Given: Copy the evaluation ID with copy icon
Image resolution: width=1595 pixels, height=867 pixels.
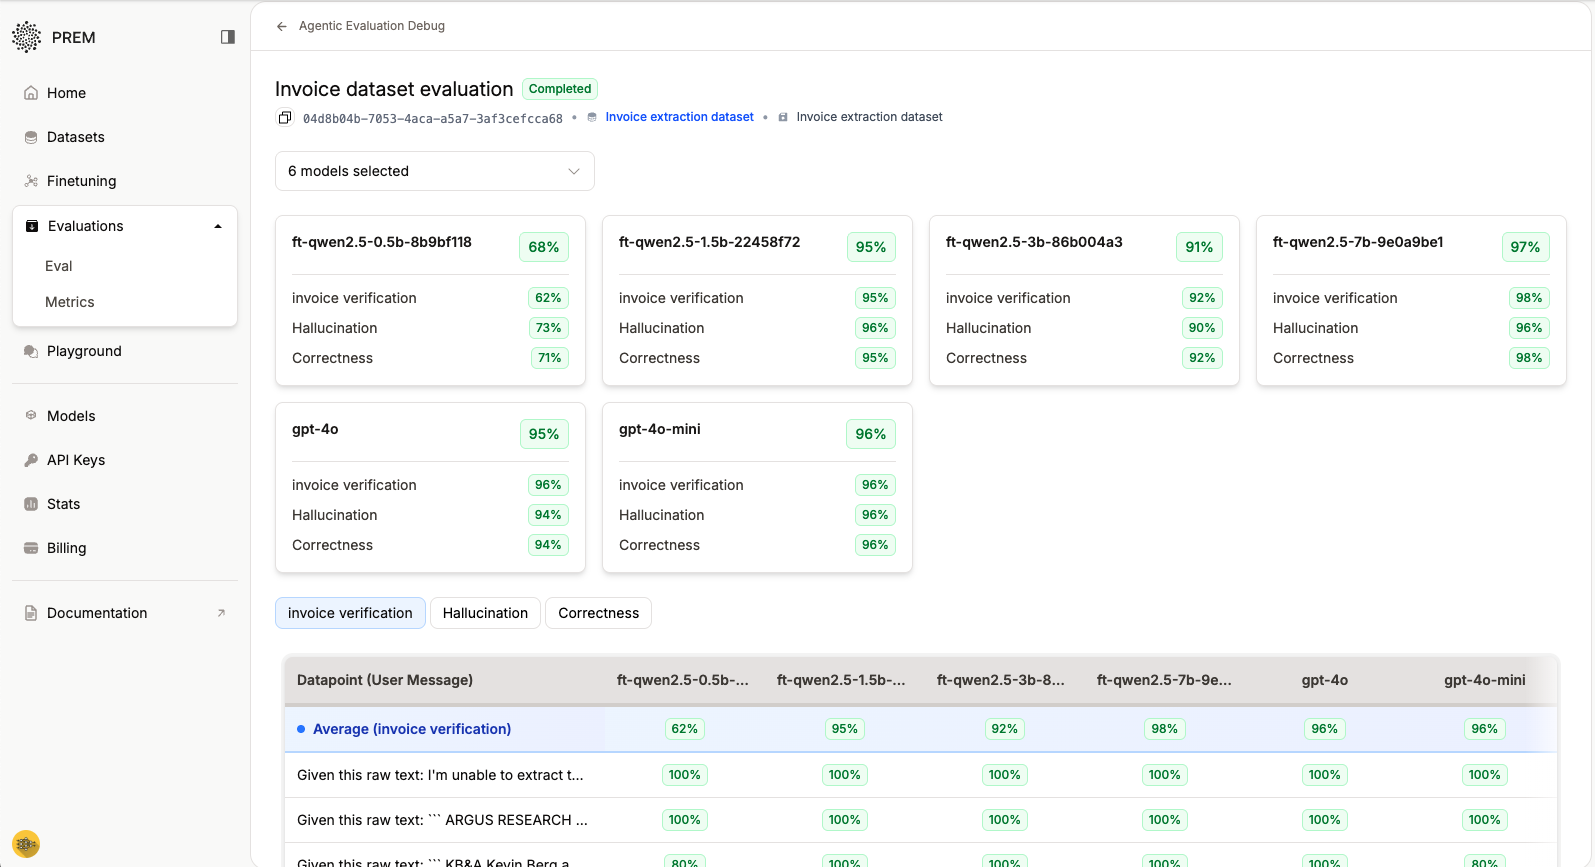Looking at the screenshot, I should pyautogui.click(x=285, y=118).
